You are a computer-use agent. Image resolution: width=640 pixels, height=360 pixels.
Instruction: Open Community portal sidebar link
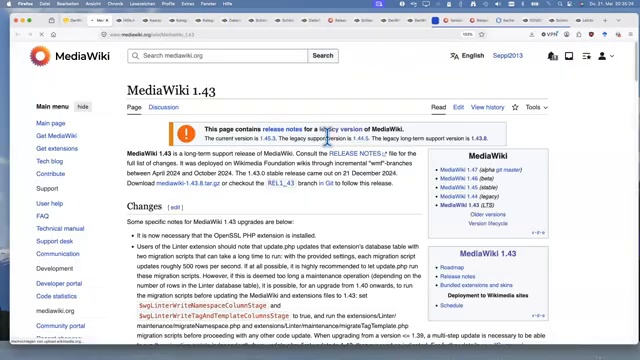[x=60, y=326]
